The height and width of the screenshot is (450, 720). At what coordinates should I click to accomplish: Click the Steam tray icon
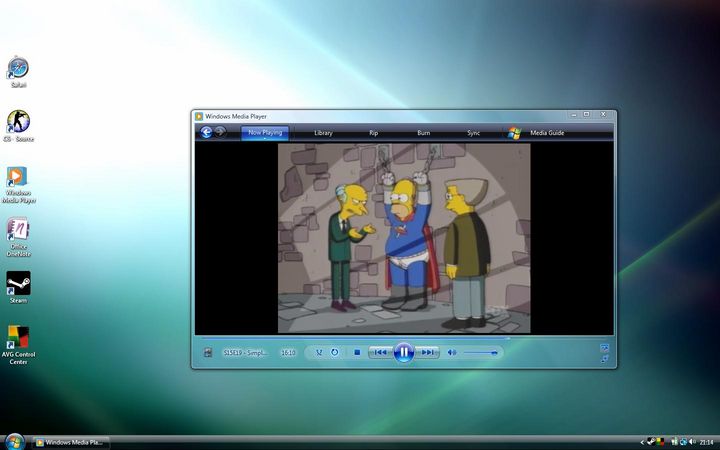(x=651, y=442)
